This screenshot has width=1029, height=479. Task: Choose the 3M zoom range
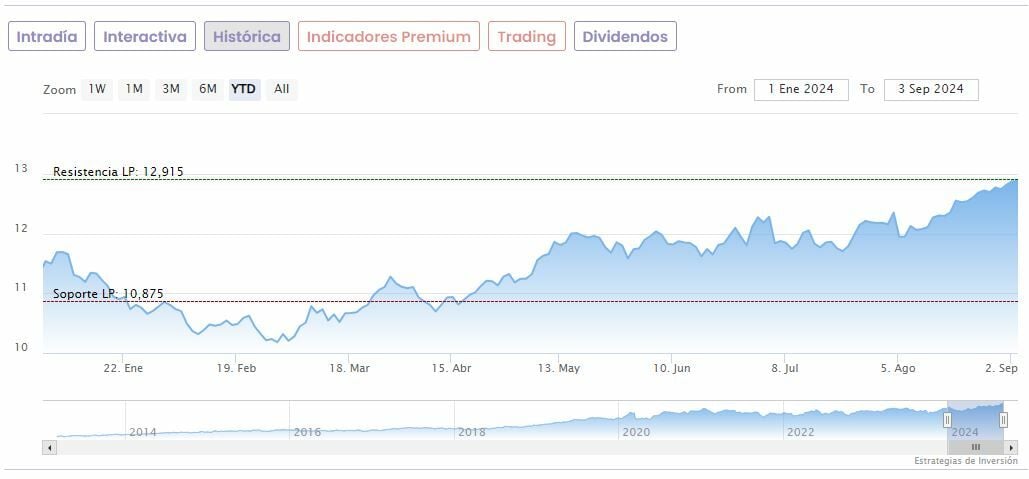[171, 89]
